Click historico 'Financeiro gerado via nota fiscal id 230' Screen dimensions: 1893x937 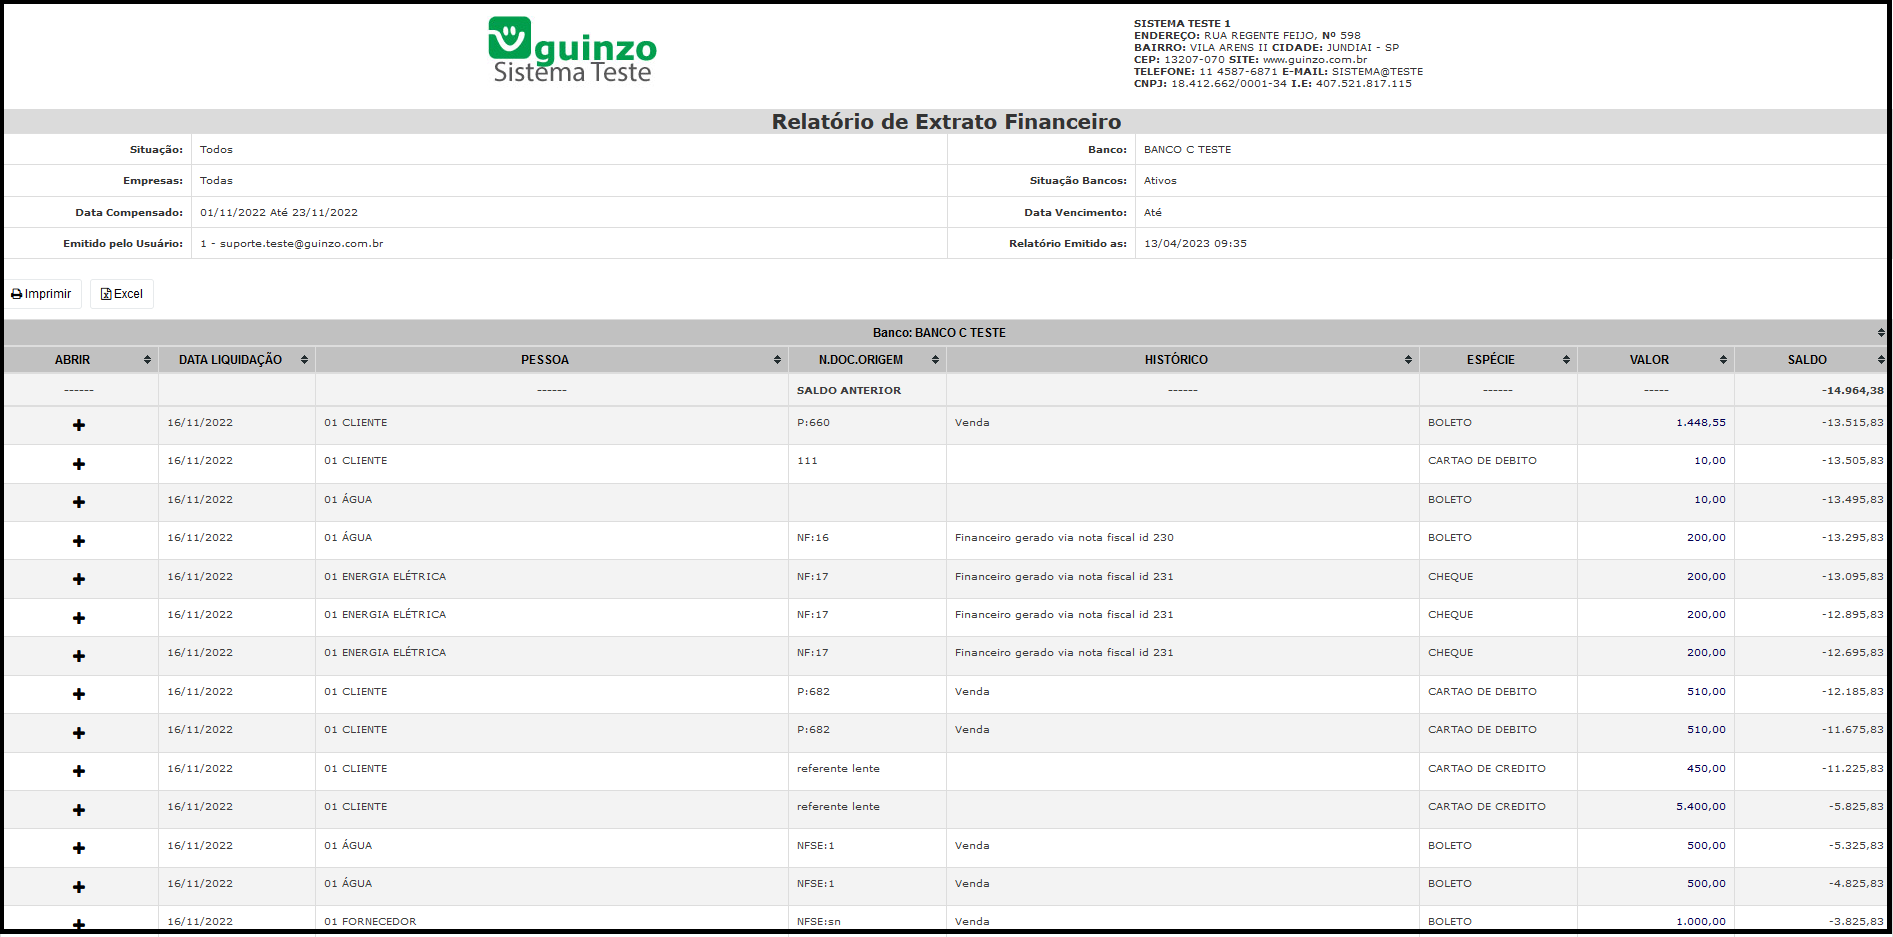point(1064,538)
